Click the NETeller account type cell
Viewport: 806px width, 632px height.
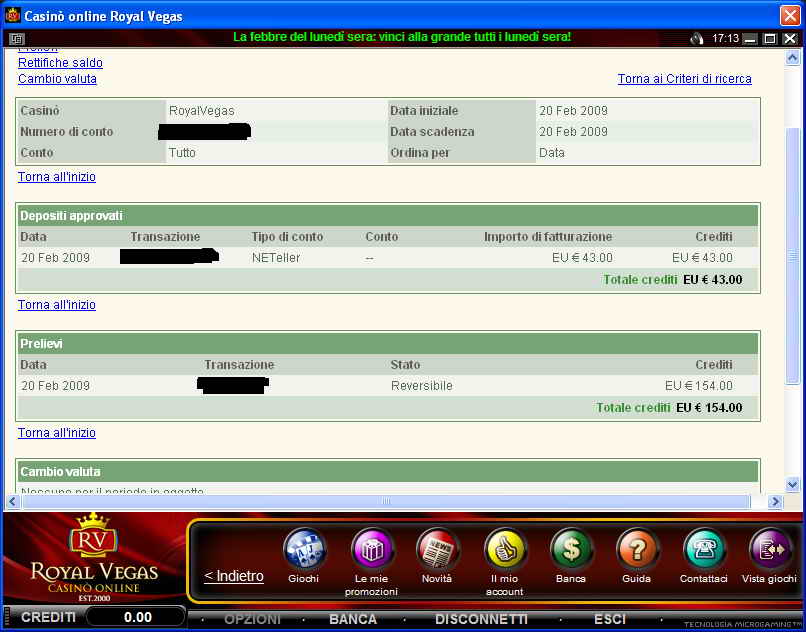click(276, 258)
